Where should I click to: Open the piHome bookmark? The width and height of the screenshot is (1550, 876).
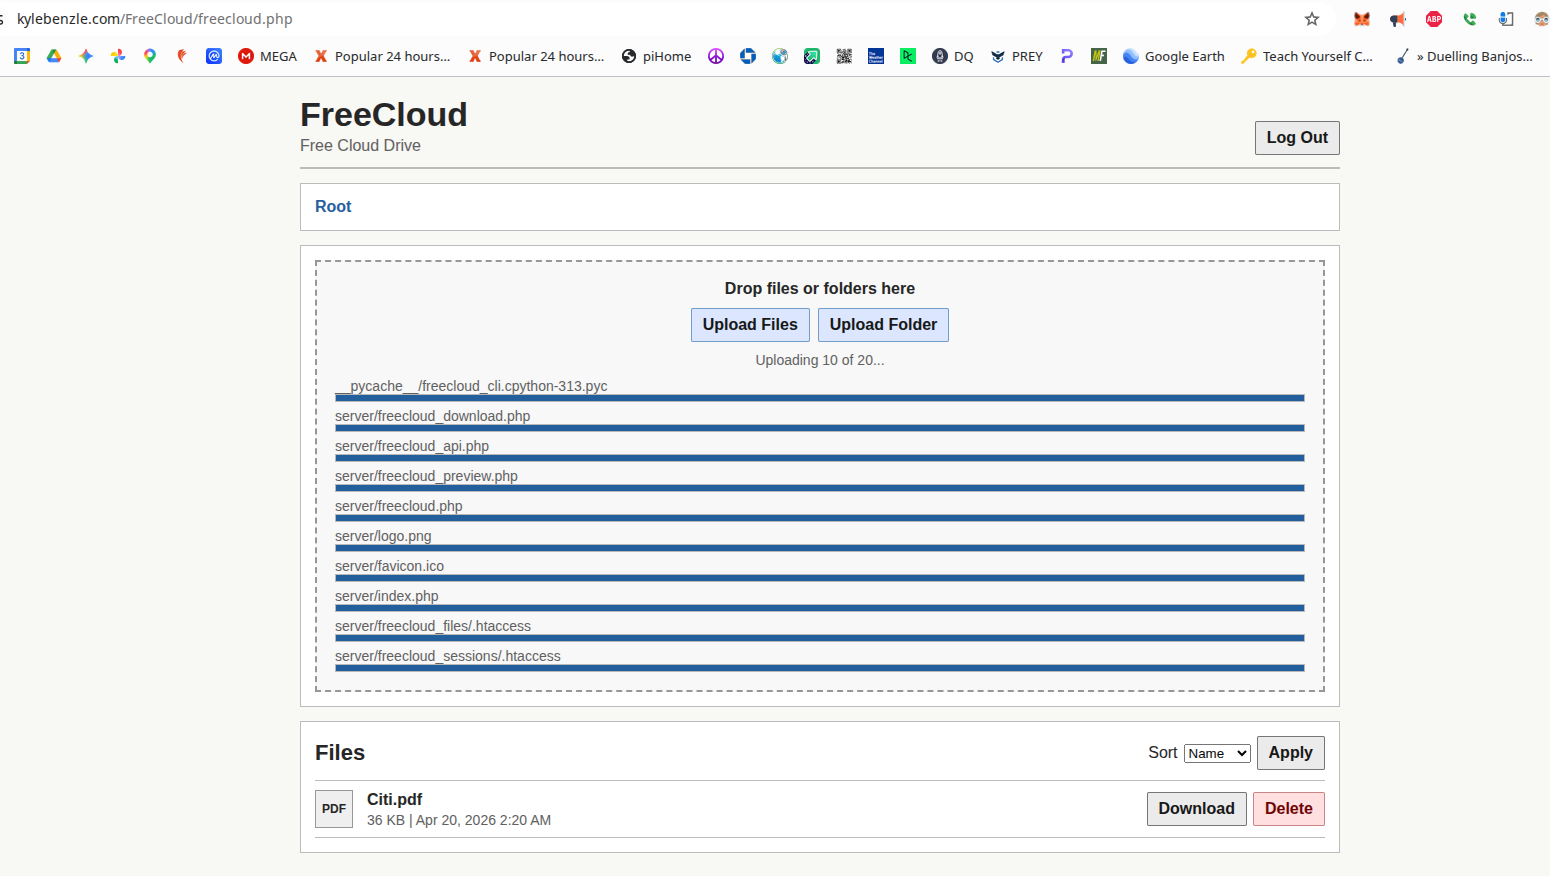coord(656,56)
